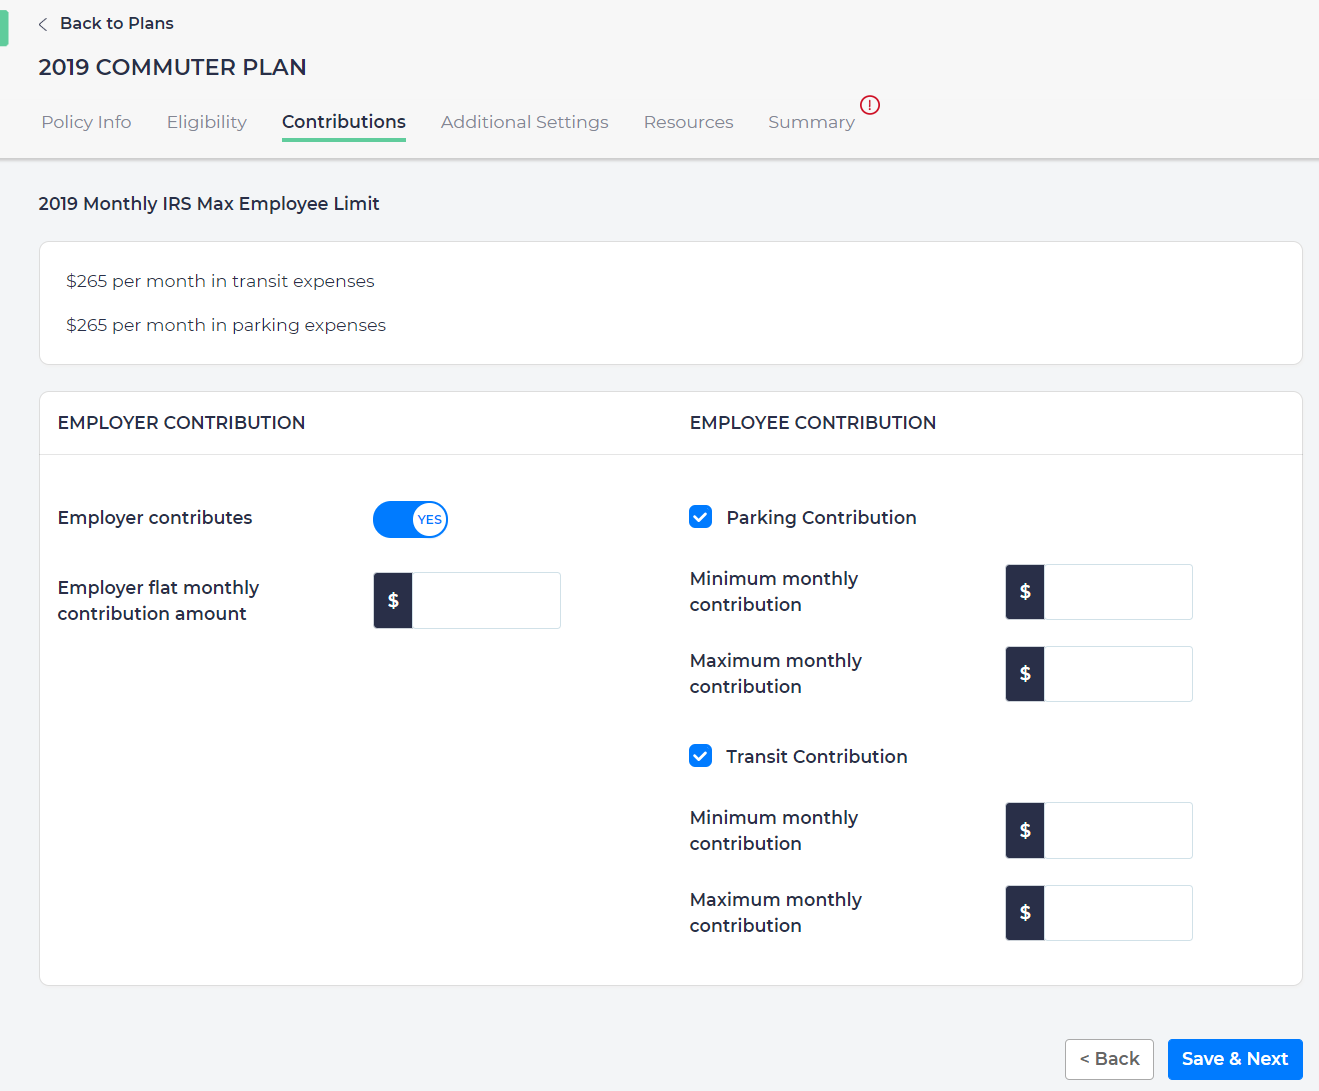Toggle Employer contributes off

(x=410, y=519)
